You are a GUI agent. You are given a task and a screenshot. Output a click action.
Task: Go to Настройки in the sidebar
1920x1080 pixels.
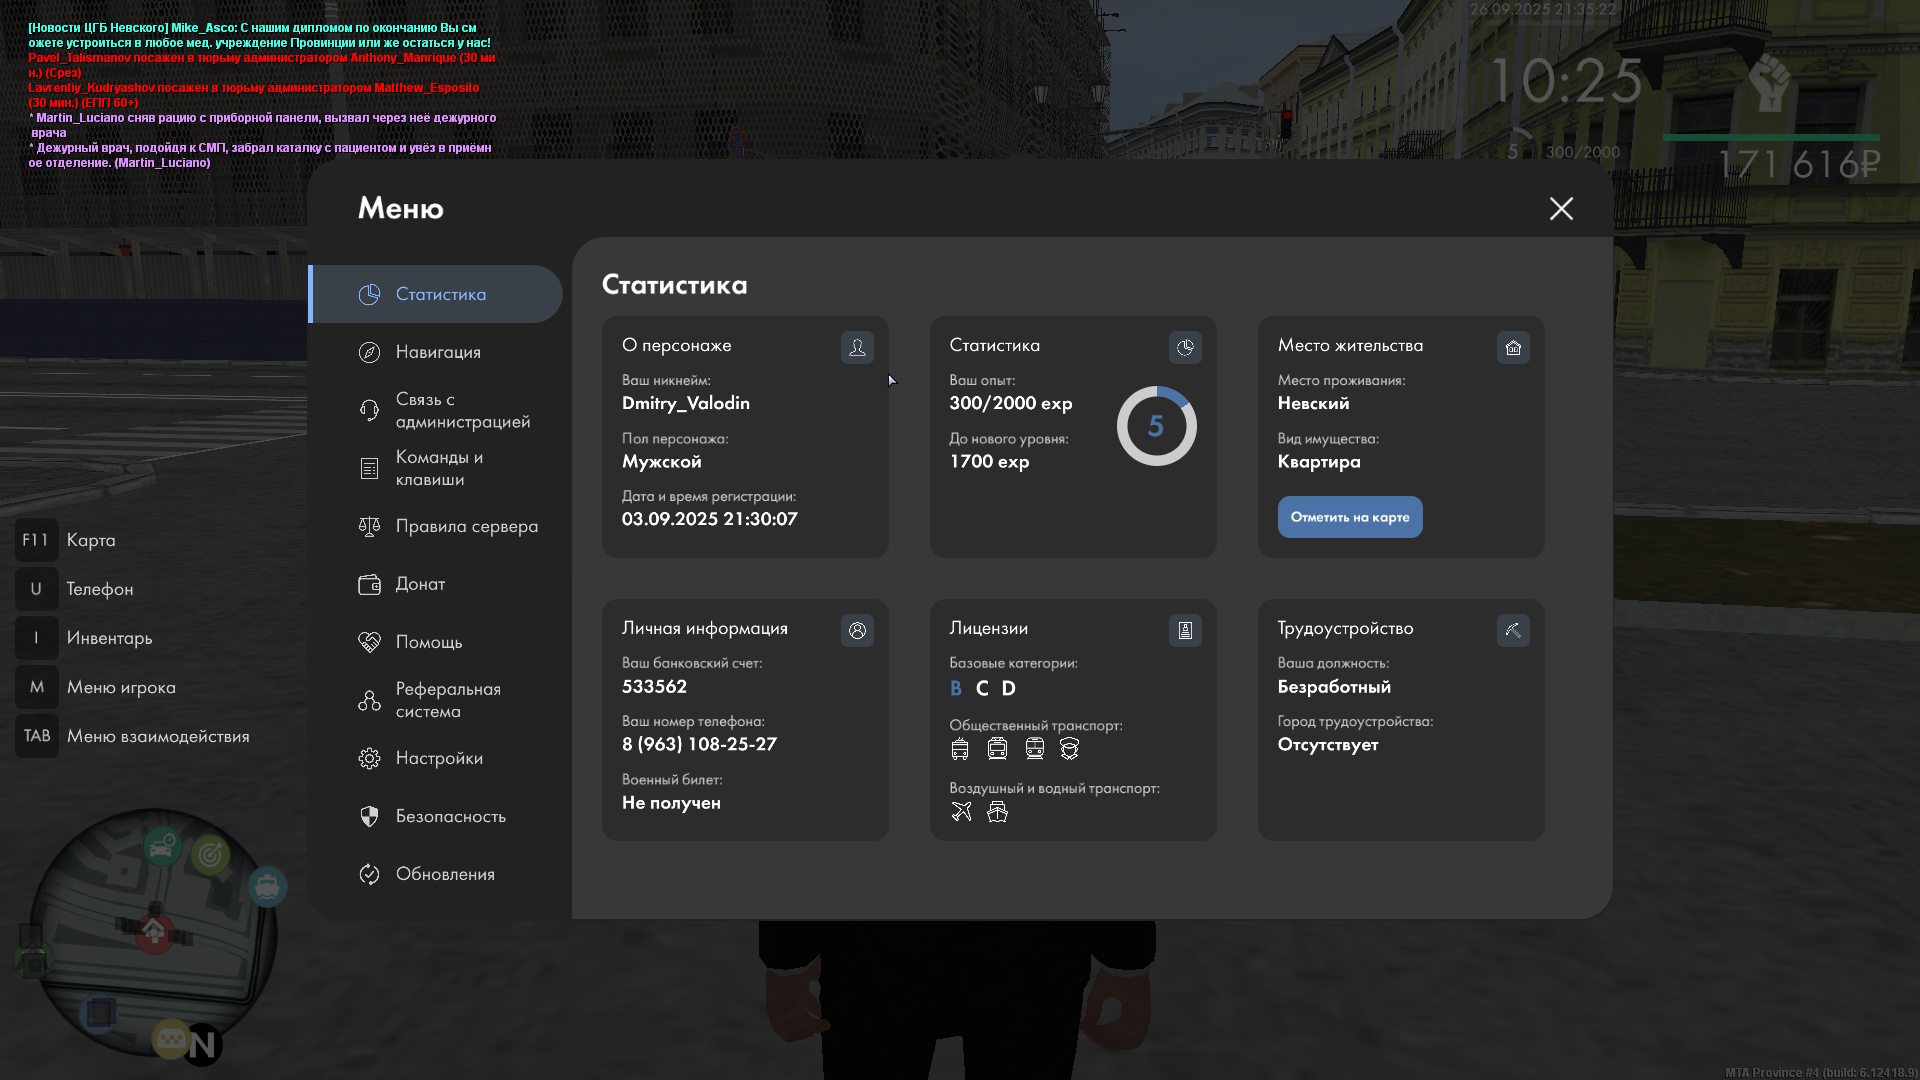pyautogui.click(x=438, y=758)
